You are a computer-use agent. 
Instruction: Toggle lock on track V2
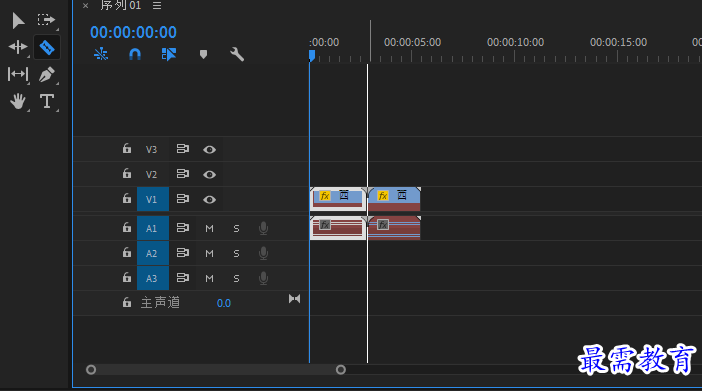click(x=127, y=174)
